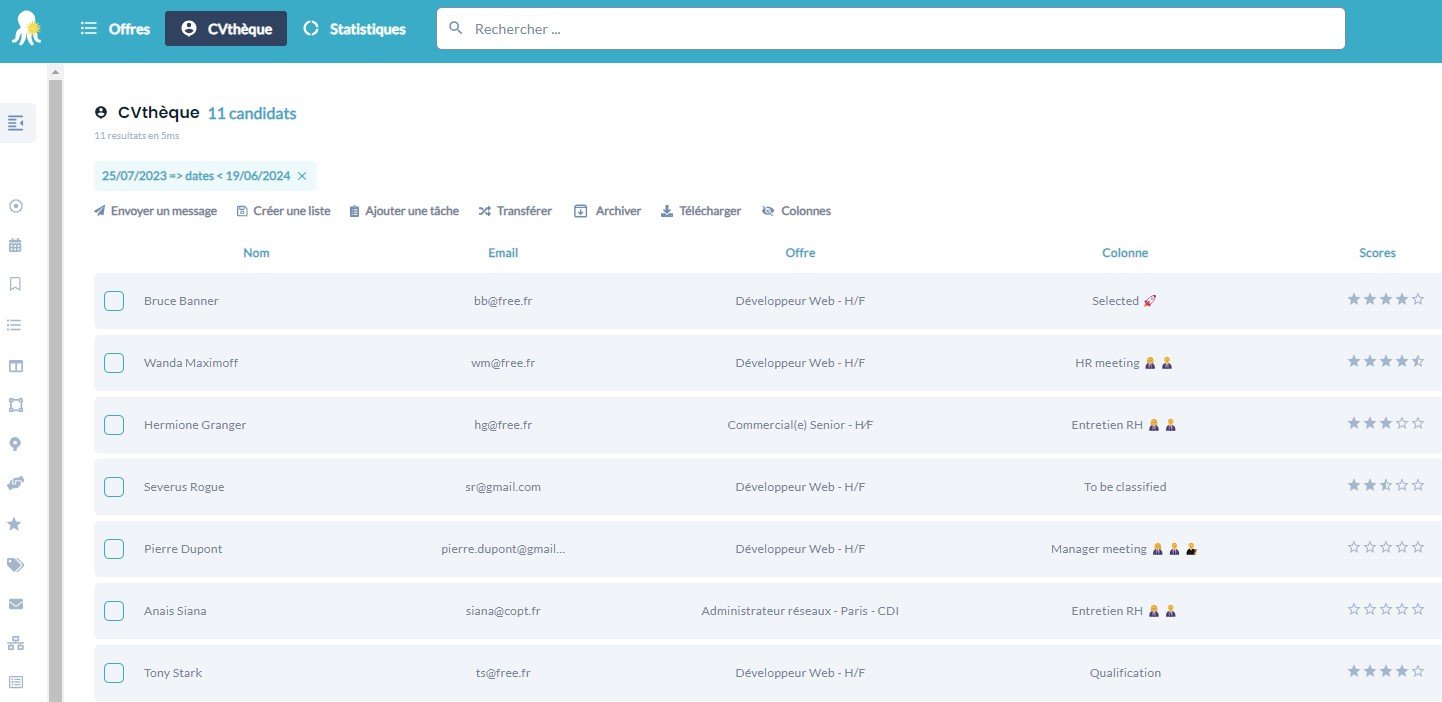Click the magnifier icon in the search bar
The width and height of the screenshot is (1442, 702).
pyautogui.click(x=456, y=28)
